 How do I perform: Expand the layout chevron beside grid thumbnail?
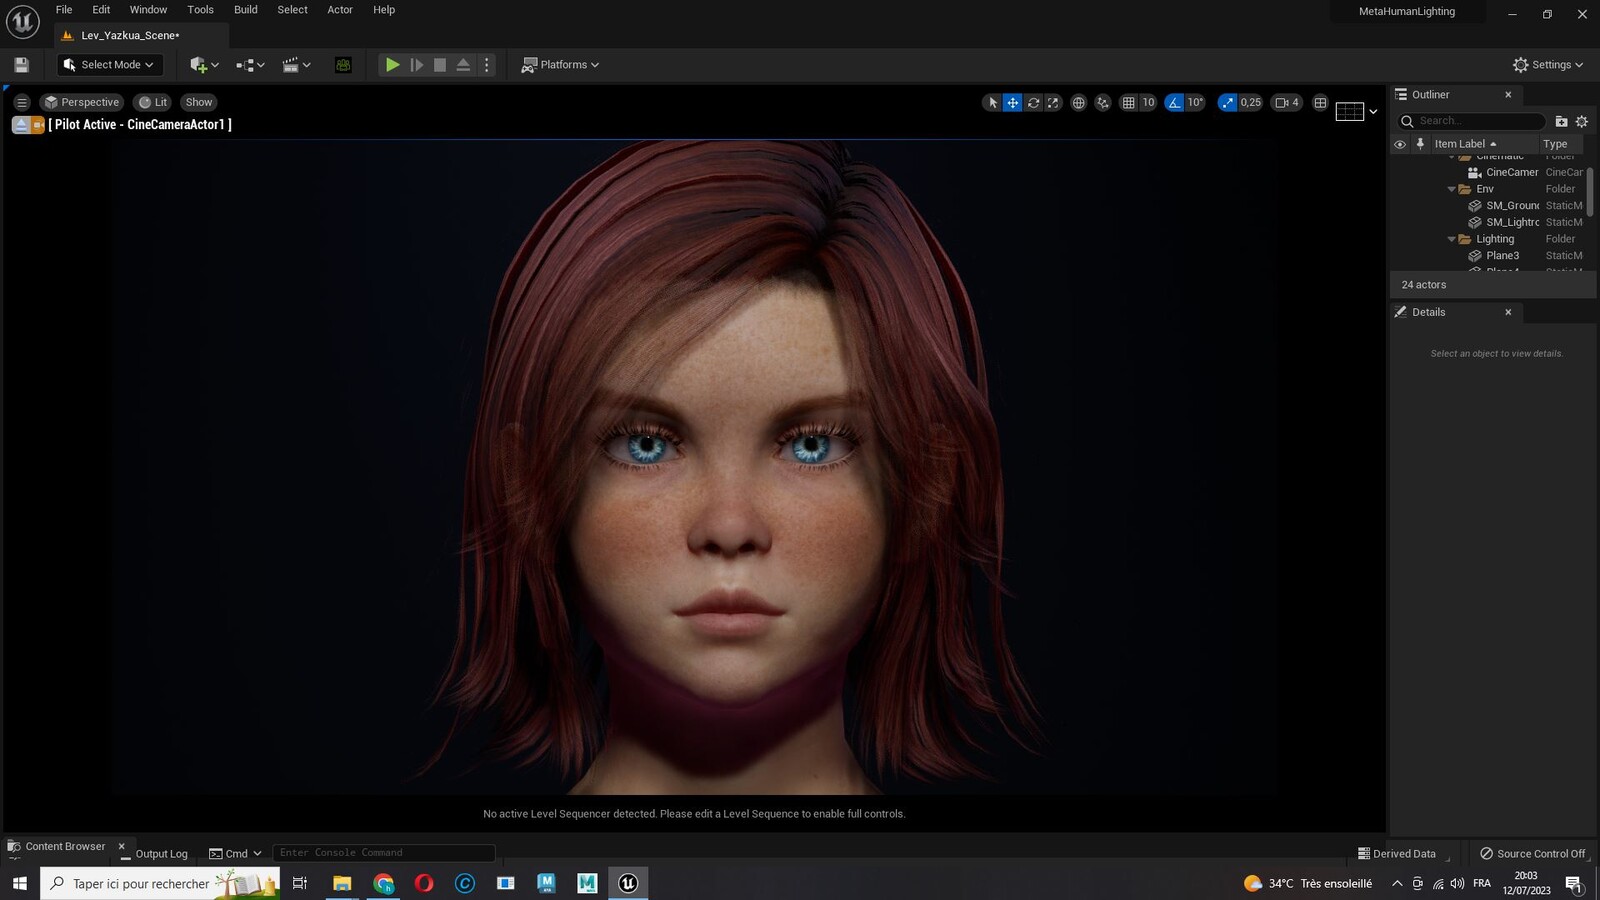point(1373,111)
